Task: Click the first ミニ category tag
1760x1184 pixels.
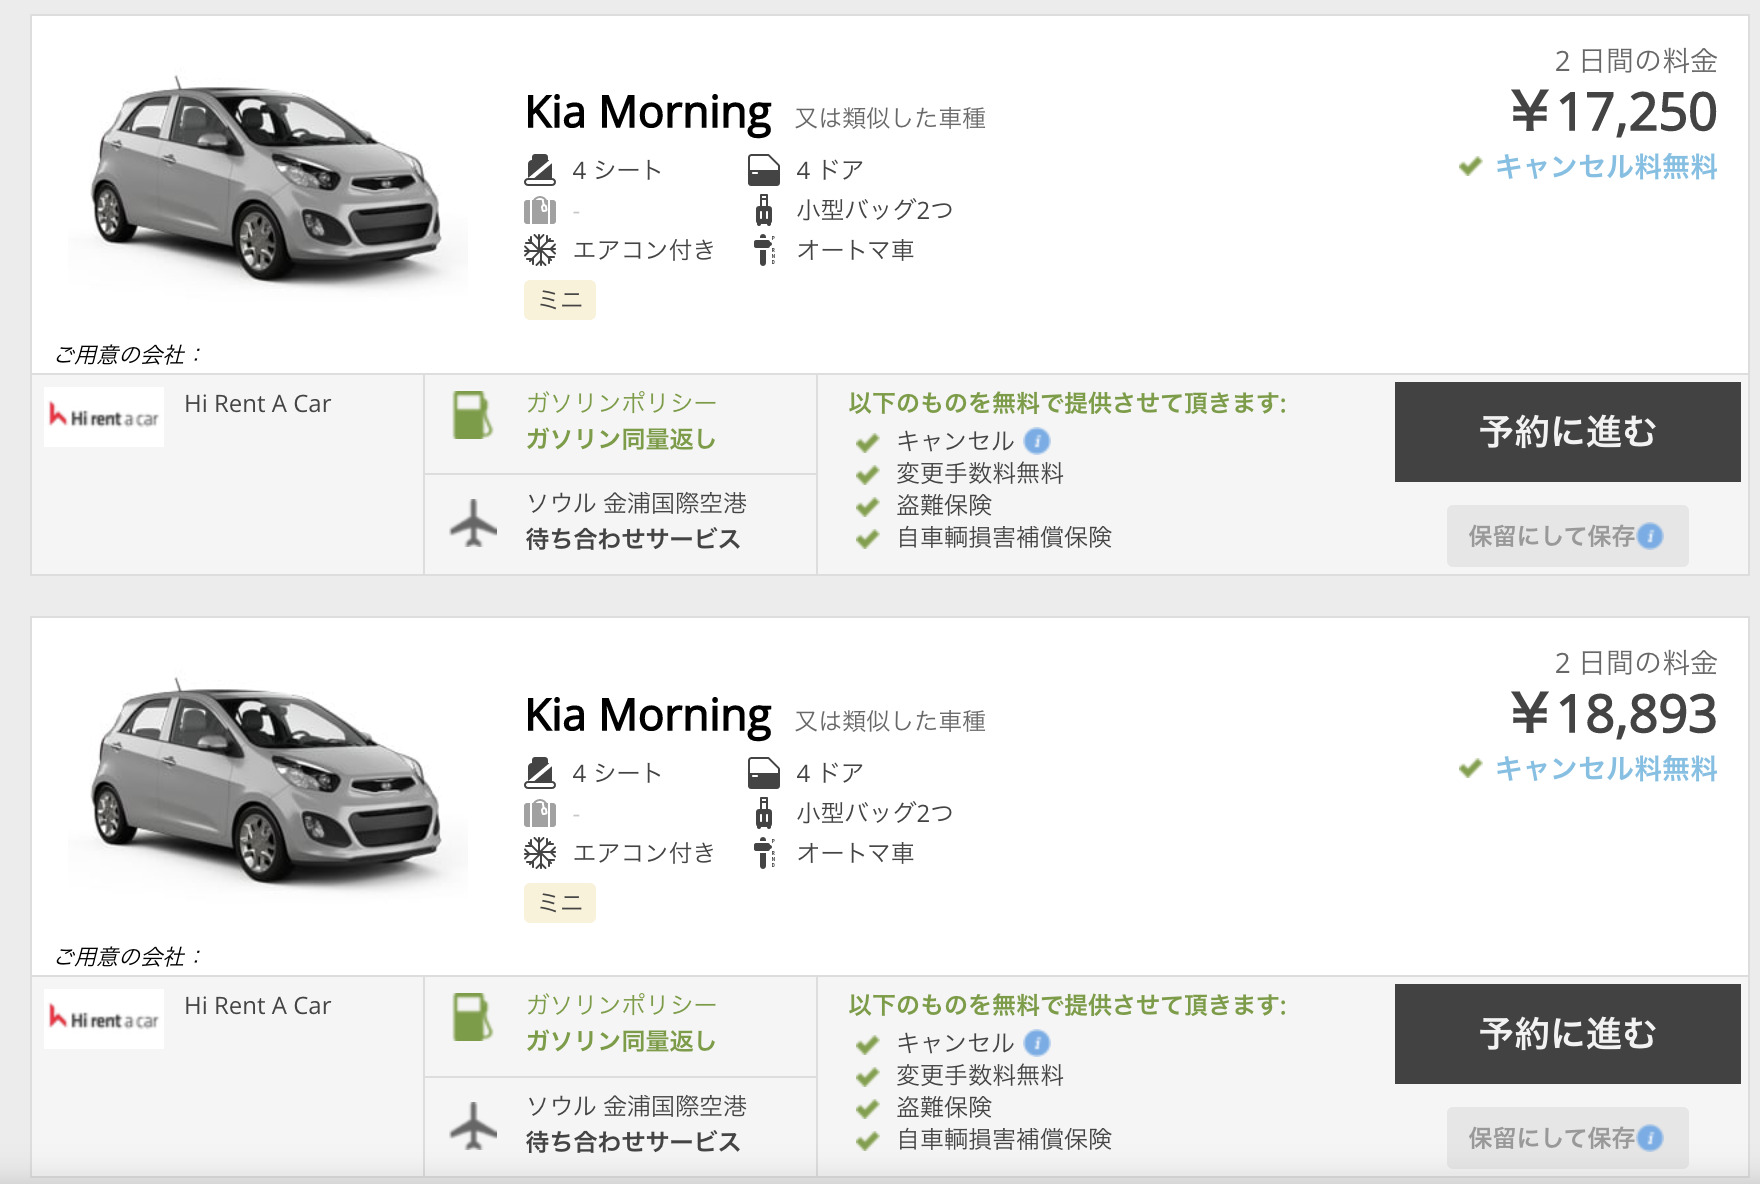Action: [x=560, y=300]
